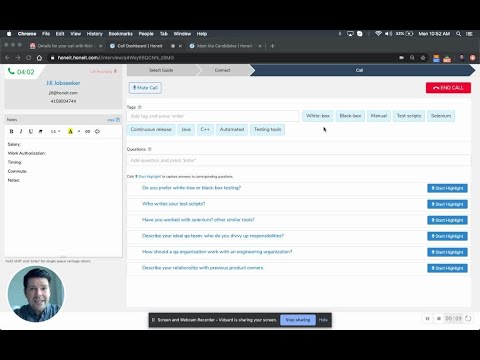
Task: Apply underline formatting in notes editor
Action: [31, 131]
